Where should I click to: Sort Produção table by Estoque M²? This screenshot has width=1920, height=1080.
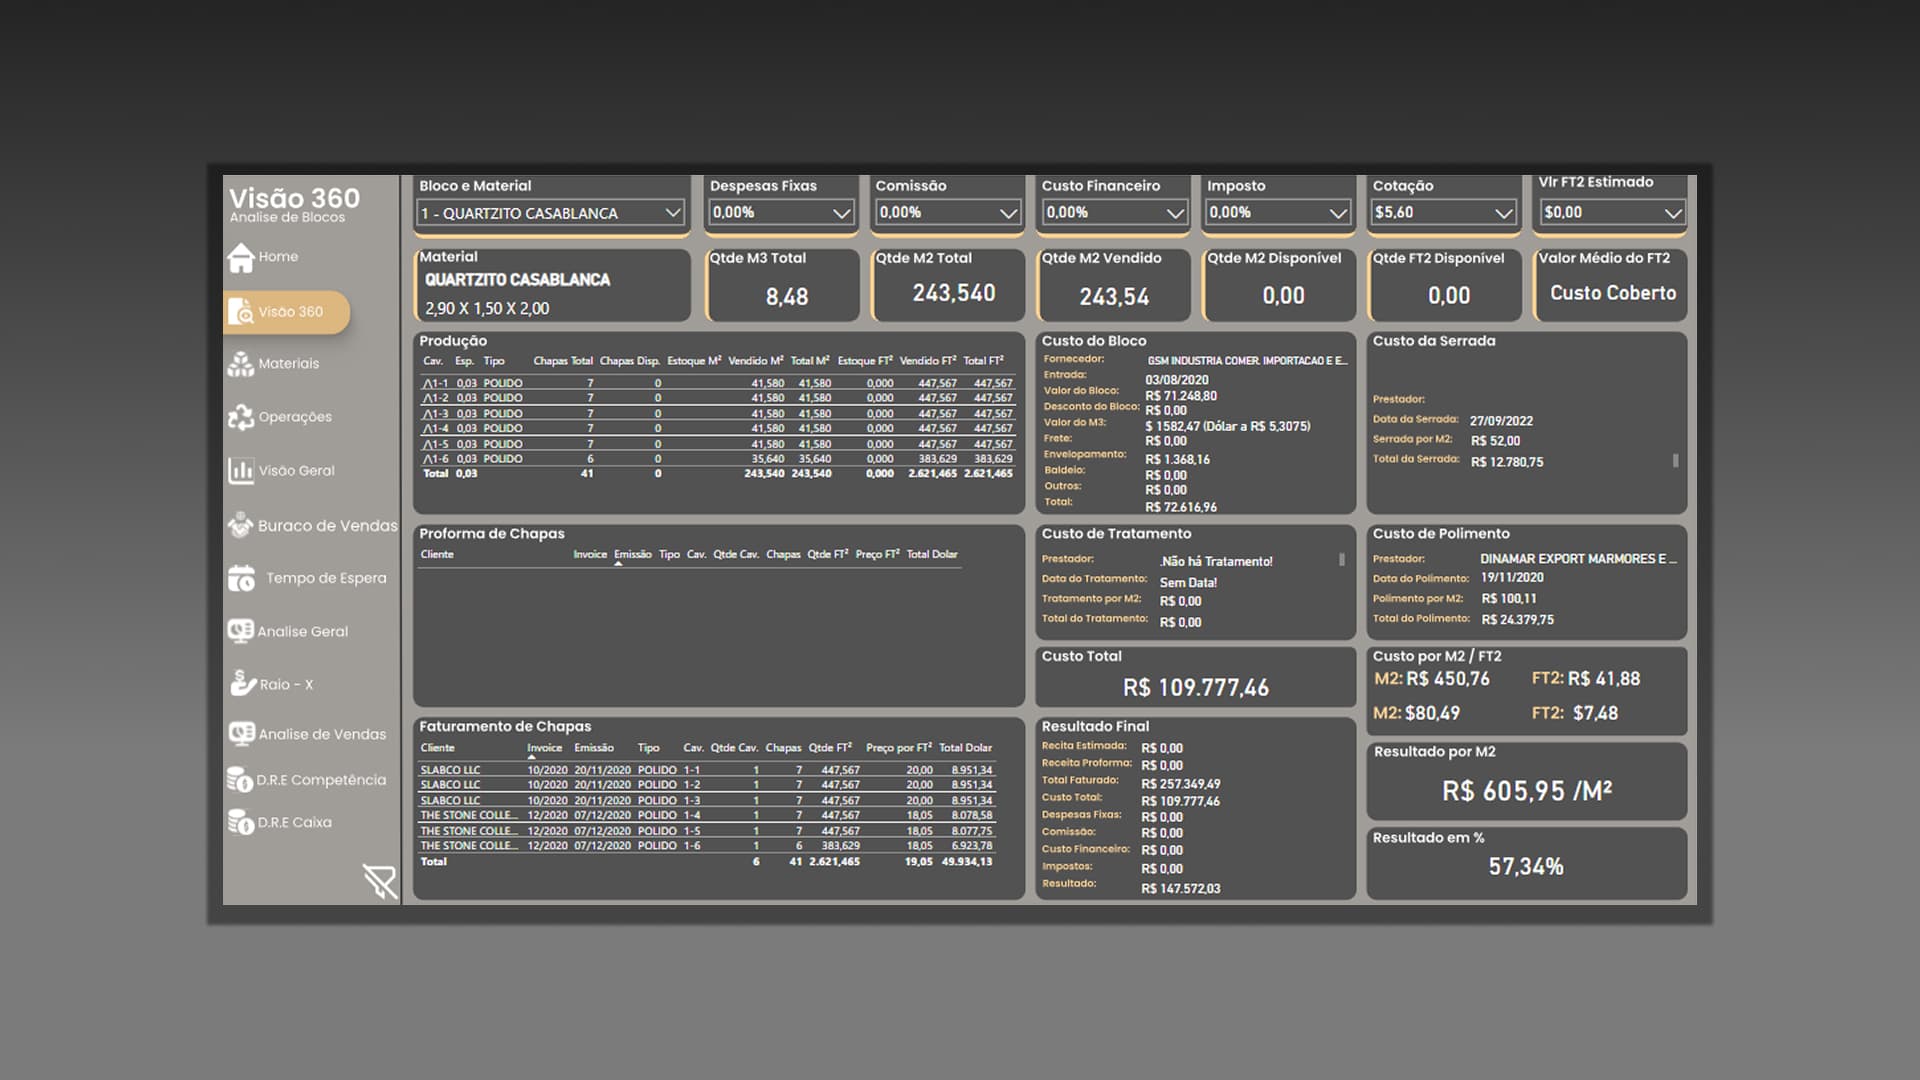click(694, 361)
